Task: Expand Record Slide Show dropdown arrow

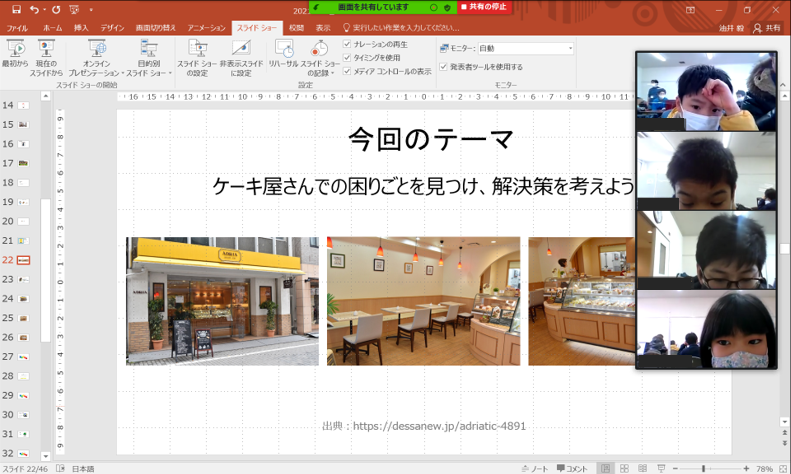Action: click(333, 73)
